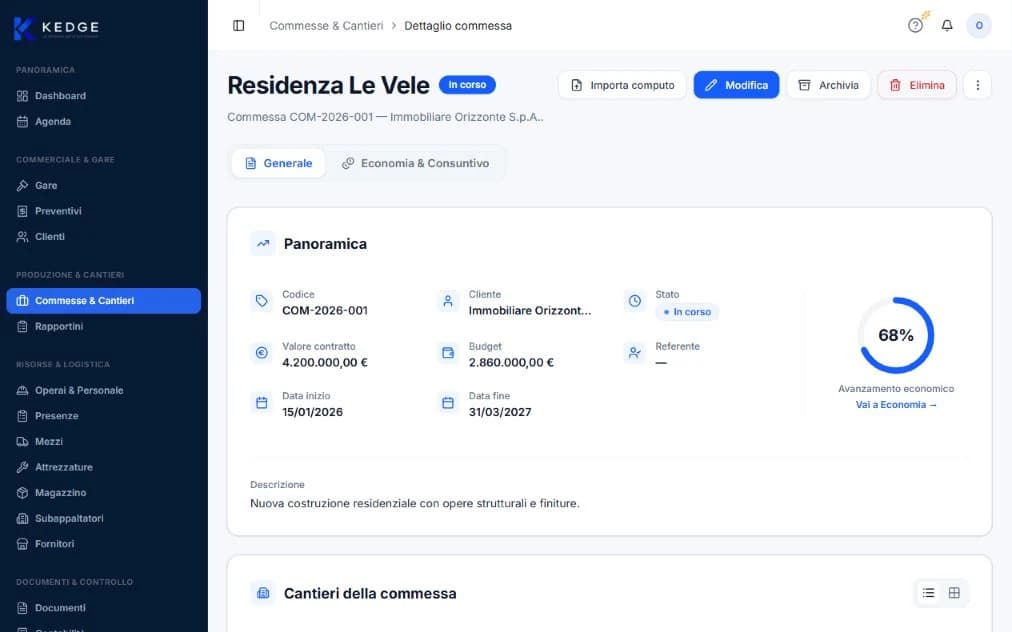
Task: Click start date 15/01/2026
Action: tap(312, 412)
